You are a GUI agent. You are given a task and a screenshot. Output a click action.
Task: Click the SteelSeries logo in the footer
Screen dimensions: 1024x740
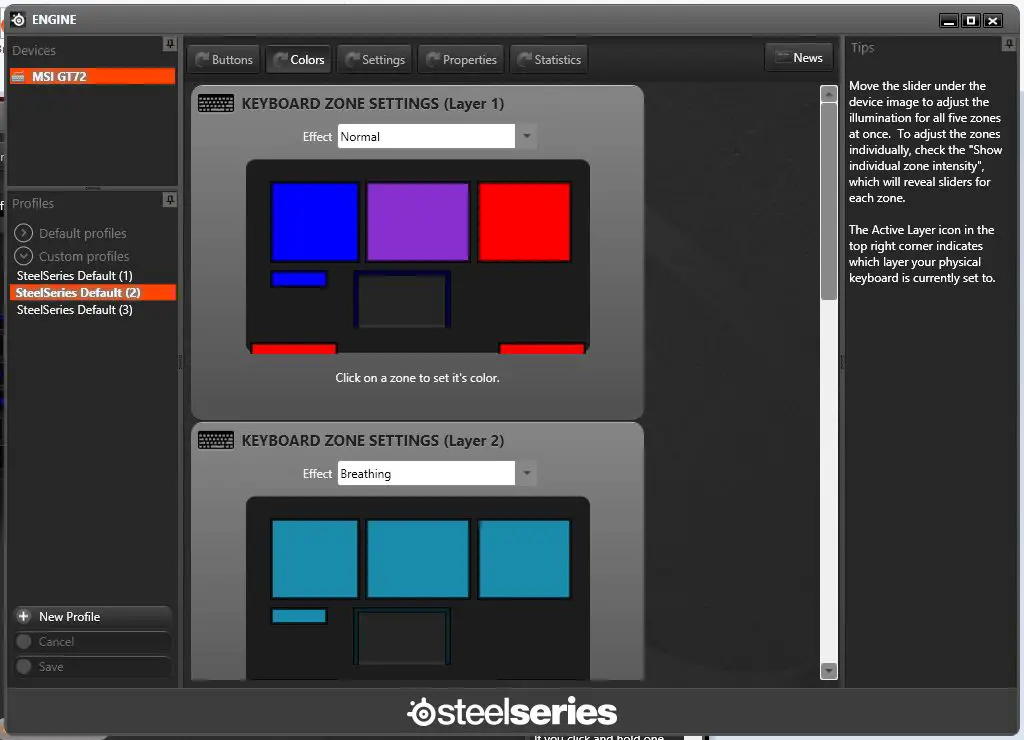point(512,711)
